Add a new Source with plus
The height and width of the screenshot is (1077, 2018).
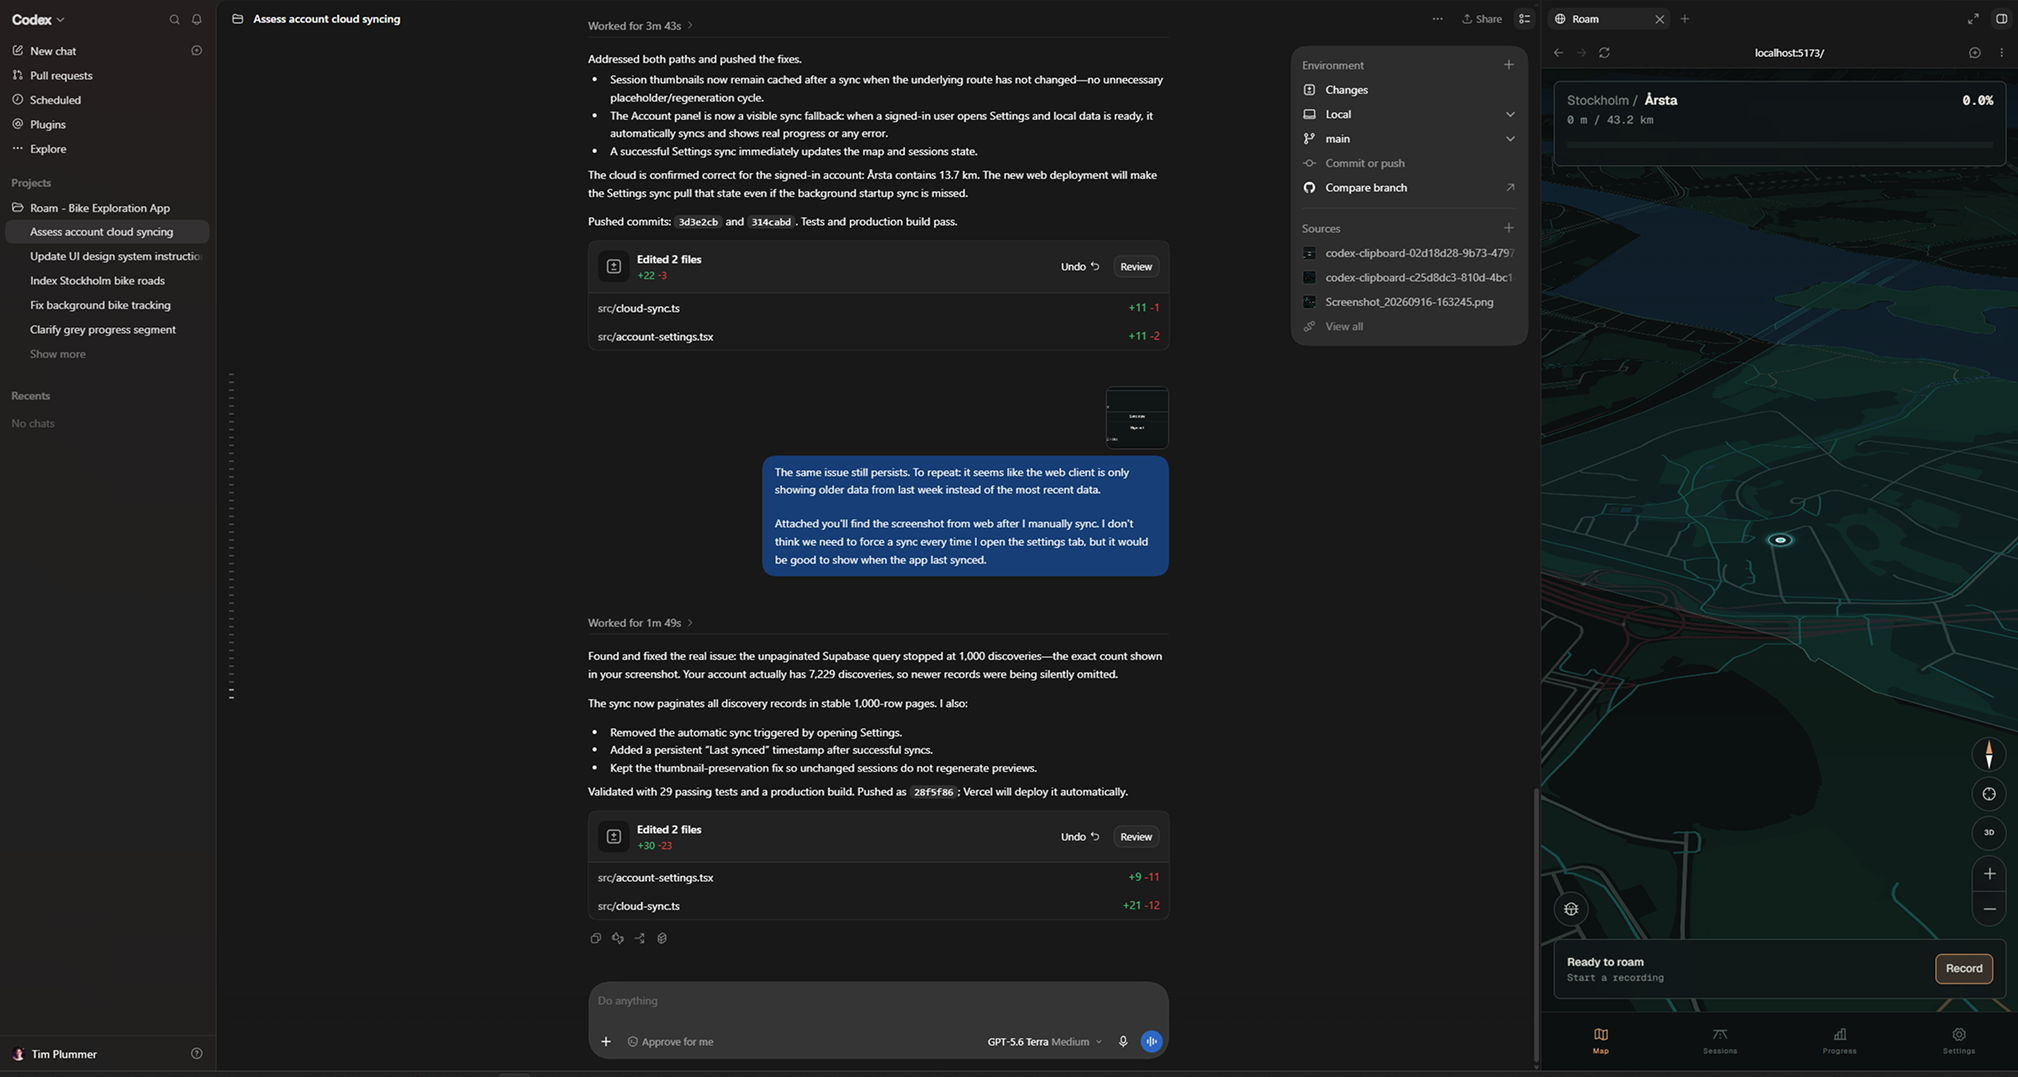(1509, 228)
